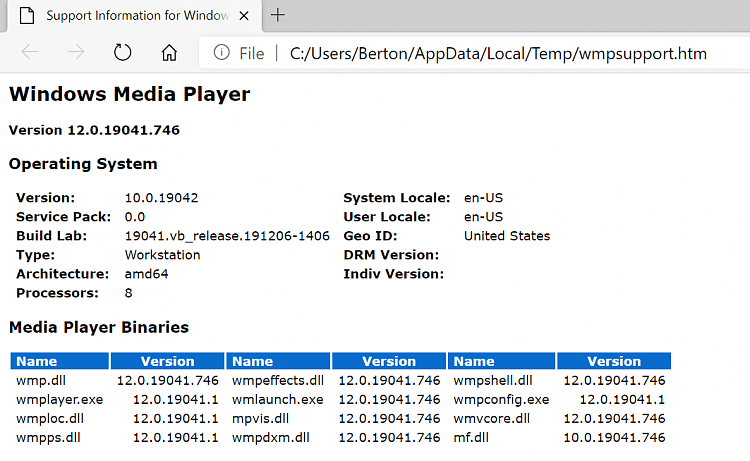The height and width of the screenshot is (461, 750).
Task: Click the wmlaunch.exe table cell
Action: [277, 400]
